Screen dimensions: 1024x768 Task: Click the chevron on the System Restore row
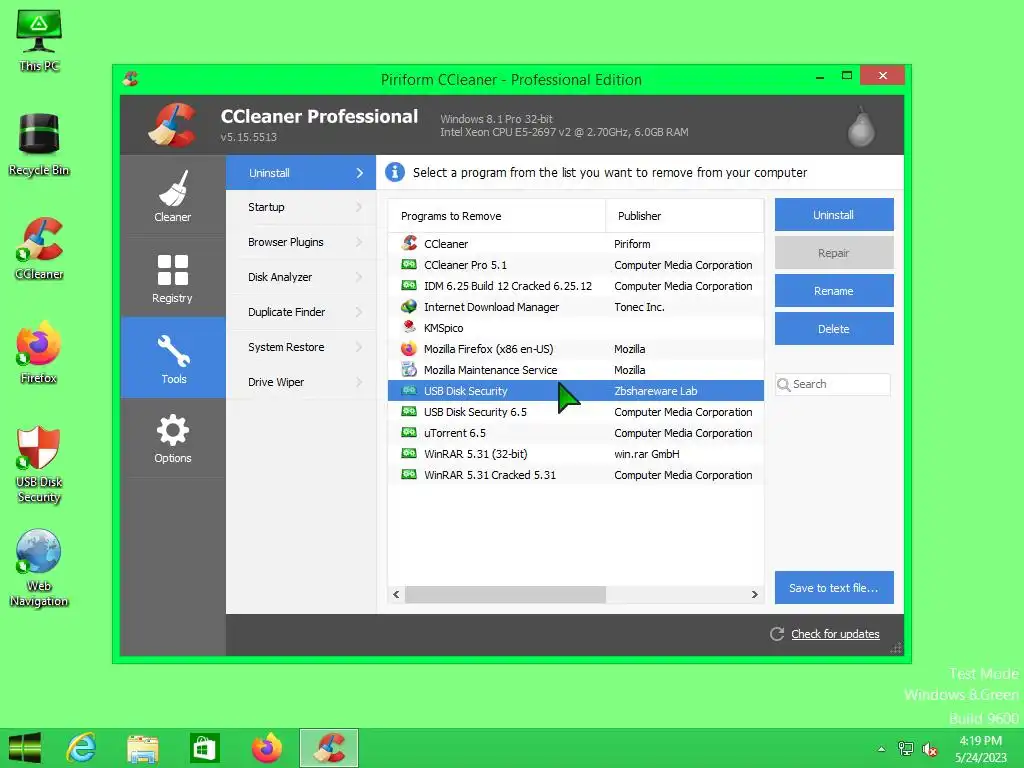click(359, 347)
